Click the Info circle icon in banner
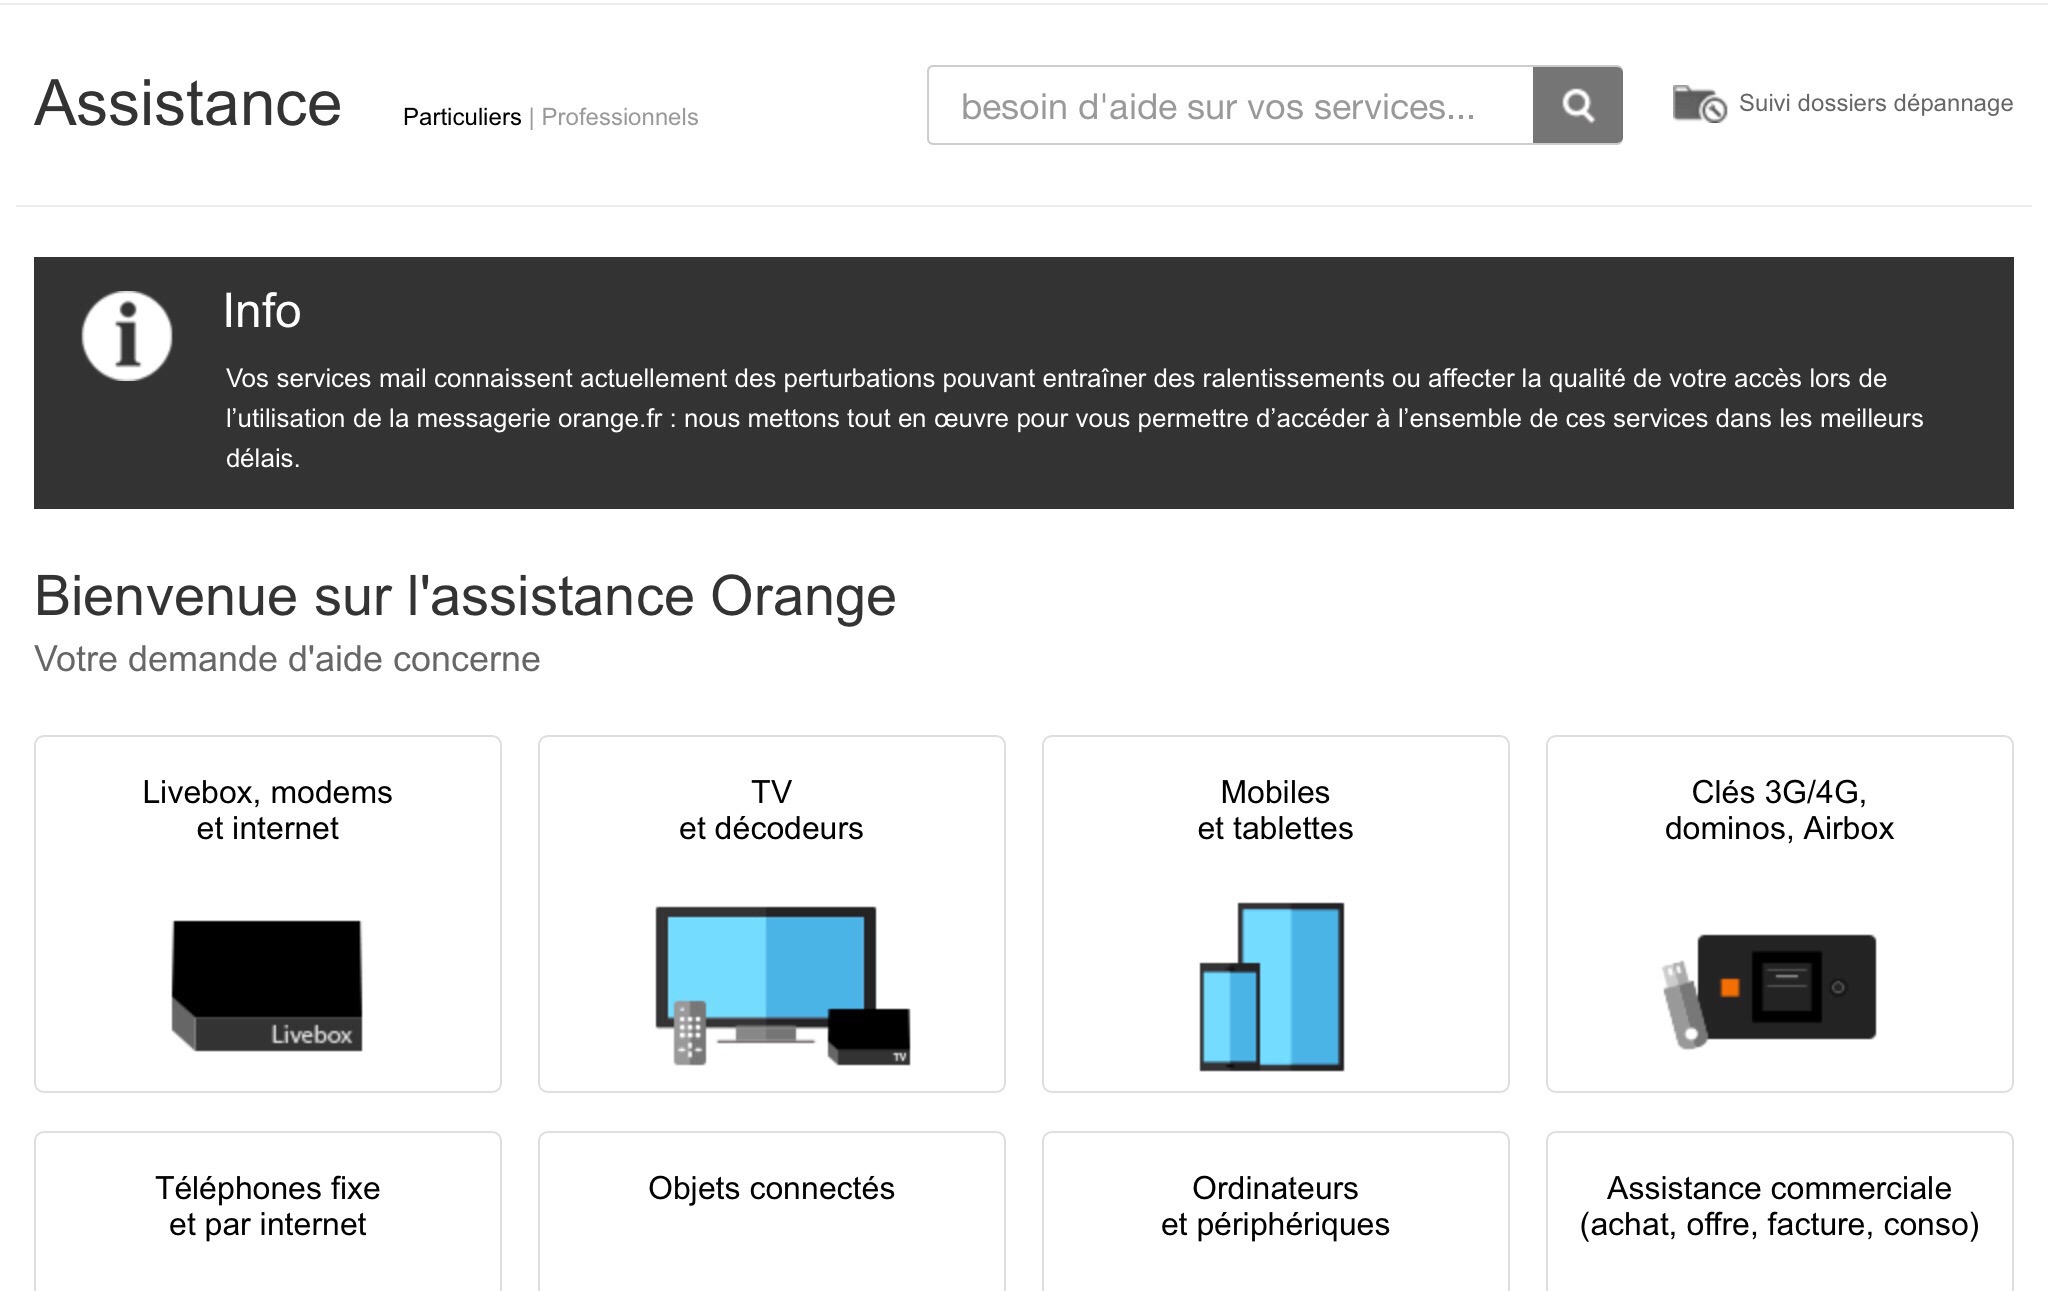Screen dimensions: 2048x1291 127,336
